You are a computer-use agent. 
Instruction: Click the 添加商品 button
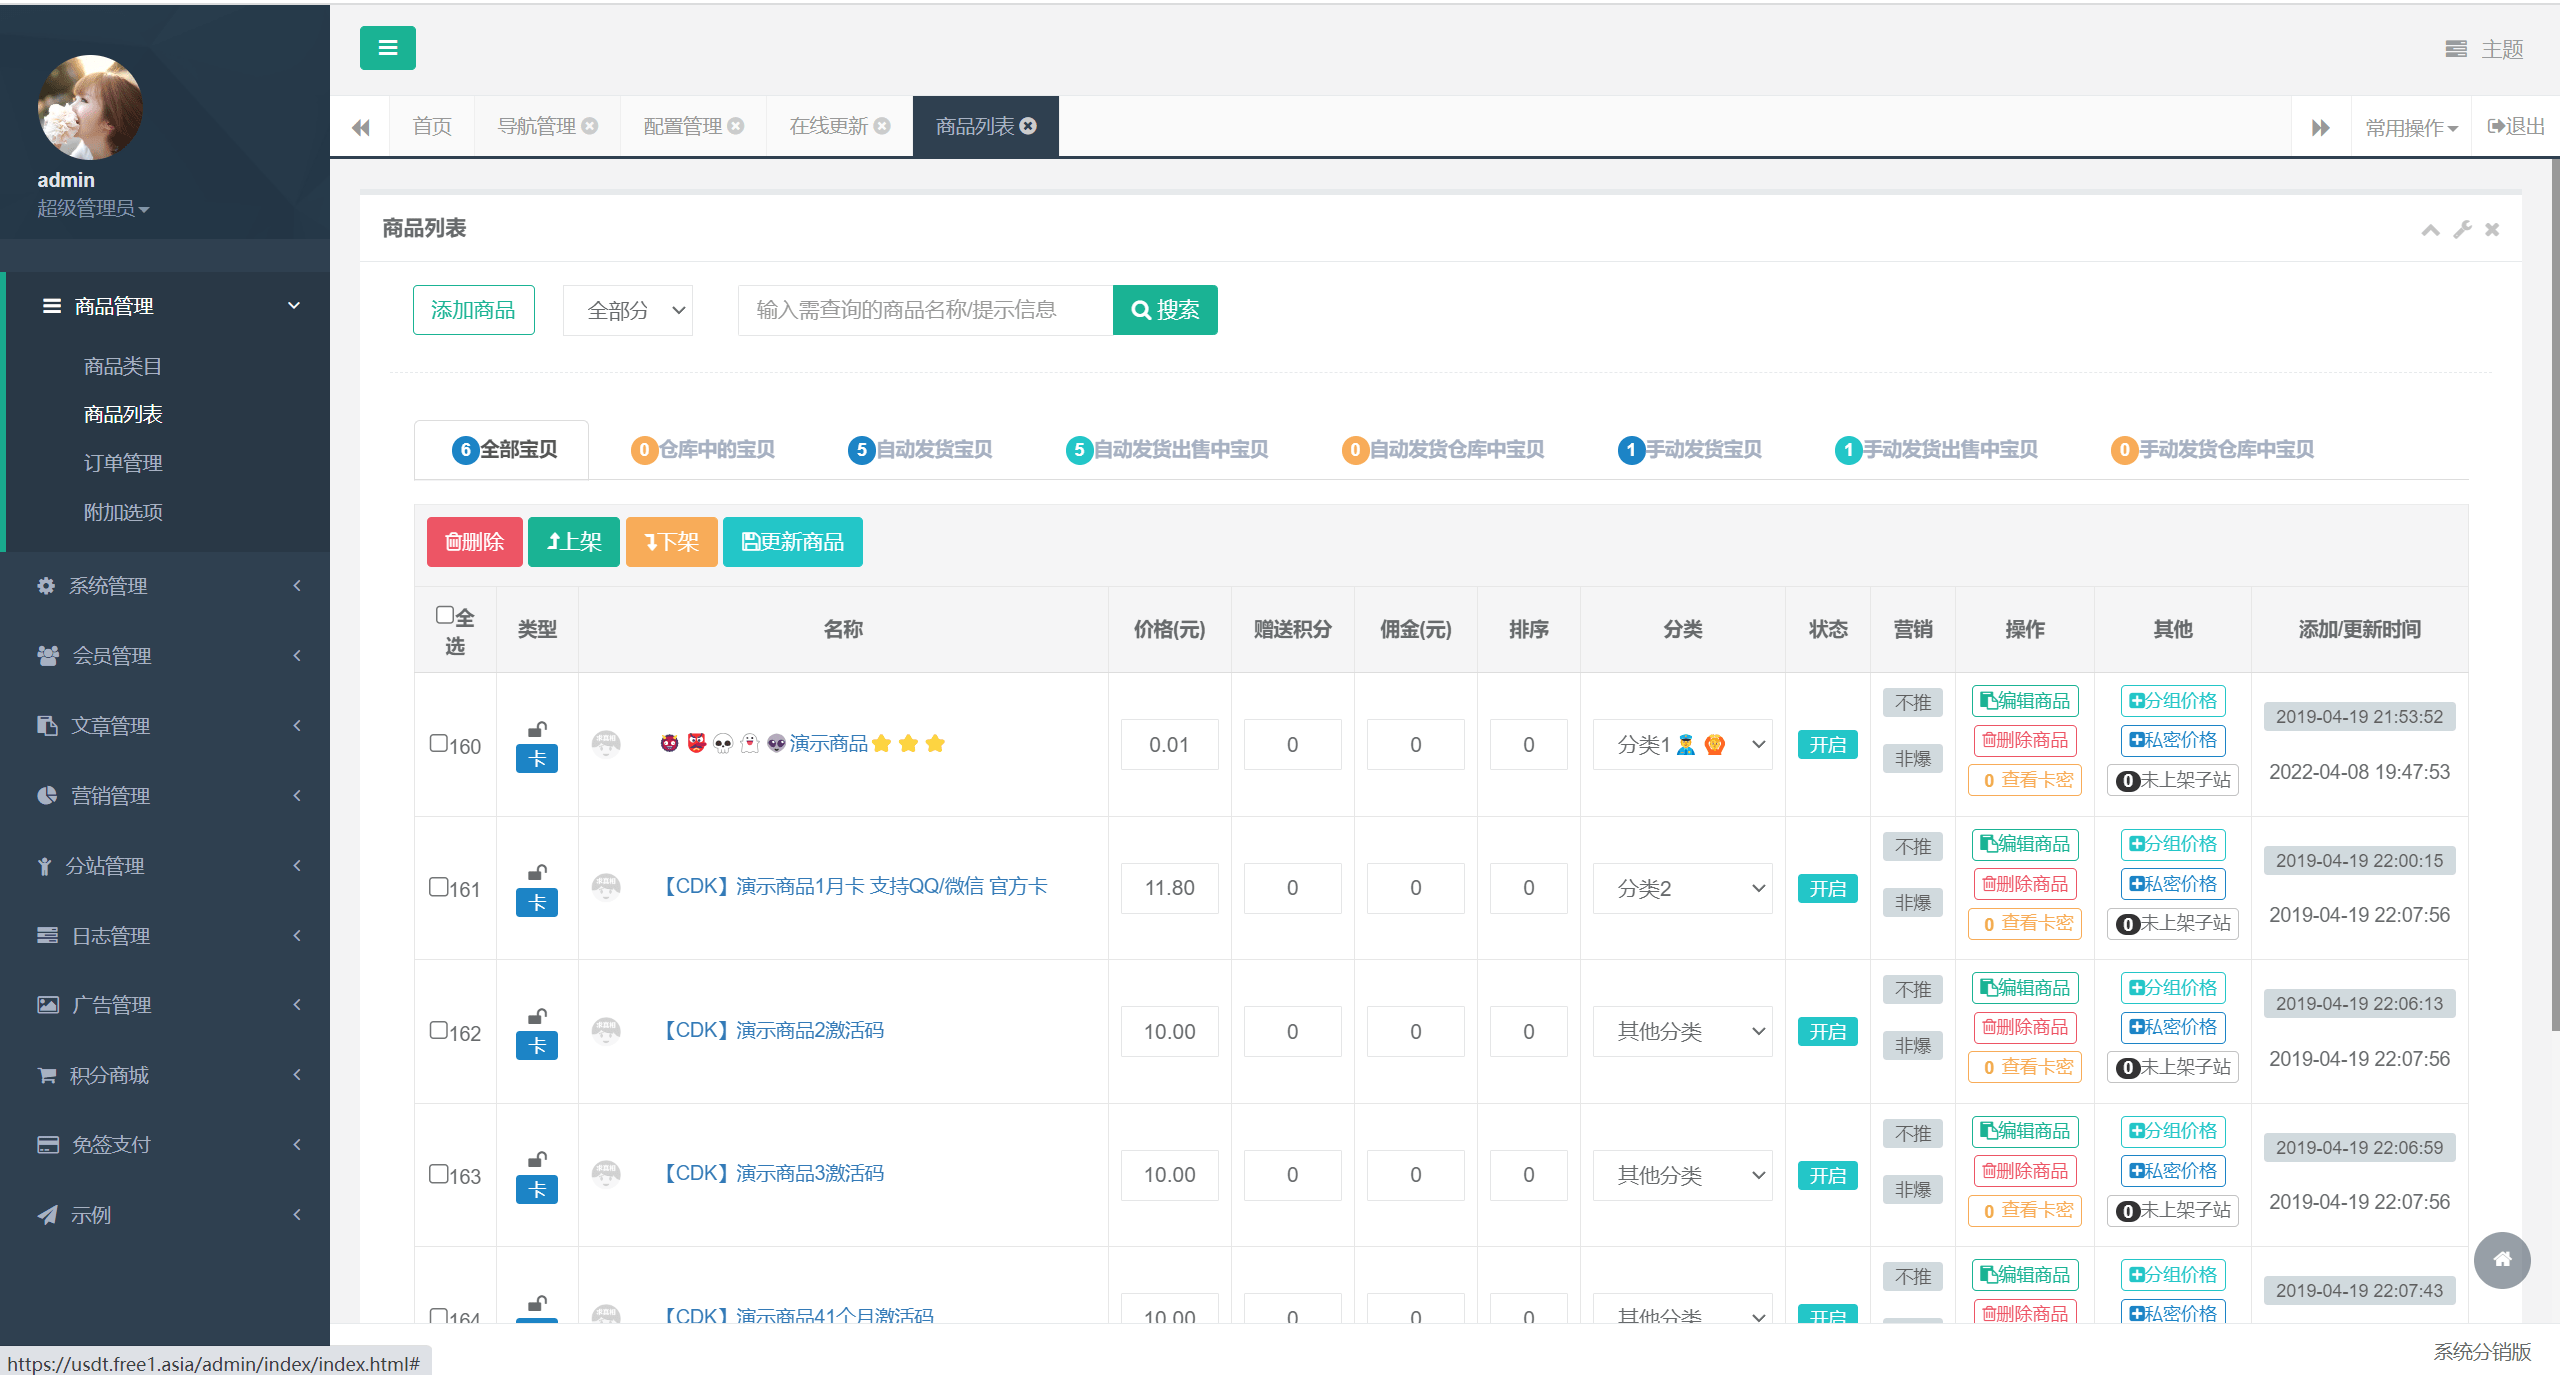click(x=473, y=310)
